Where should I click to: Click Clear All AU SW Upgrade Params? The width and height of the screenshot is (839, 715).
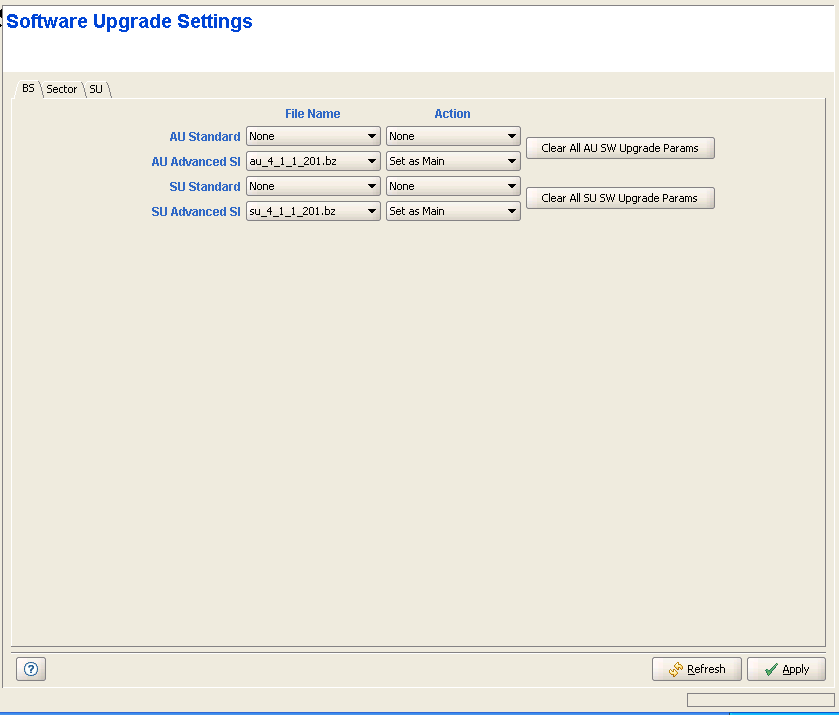coord(620,148)
